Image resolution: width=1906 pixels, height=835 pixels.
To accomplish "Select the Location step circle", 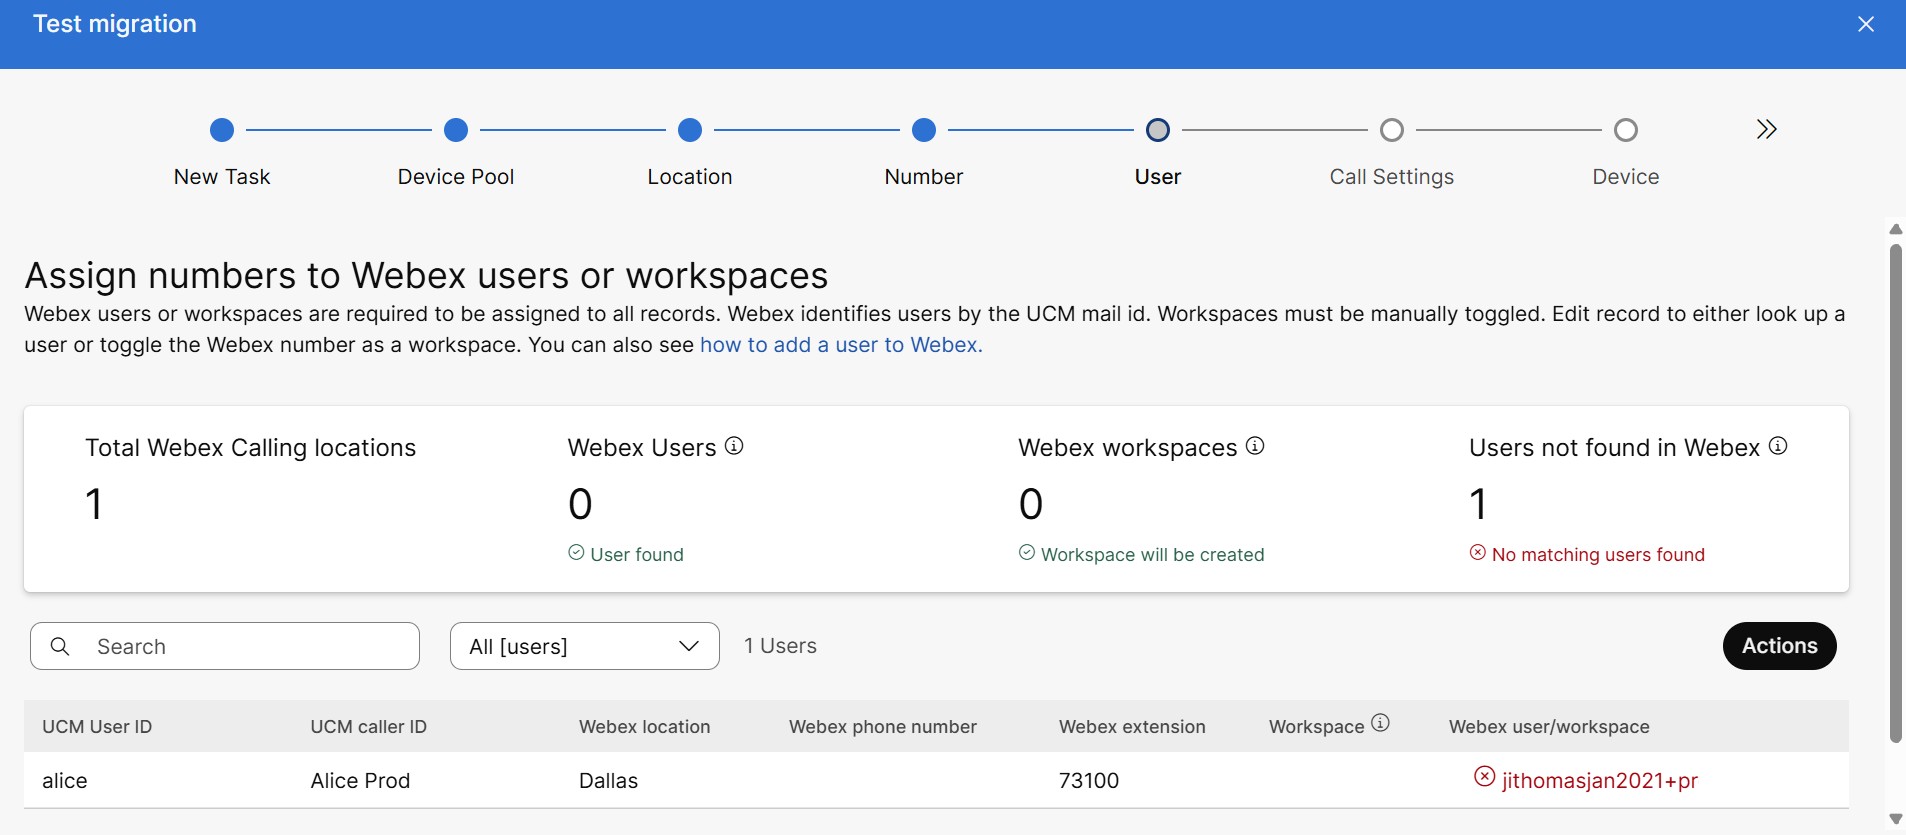I will pyautogui.click(x=690, y=130).
